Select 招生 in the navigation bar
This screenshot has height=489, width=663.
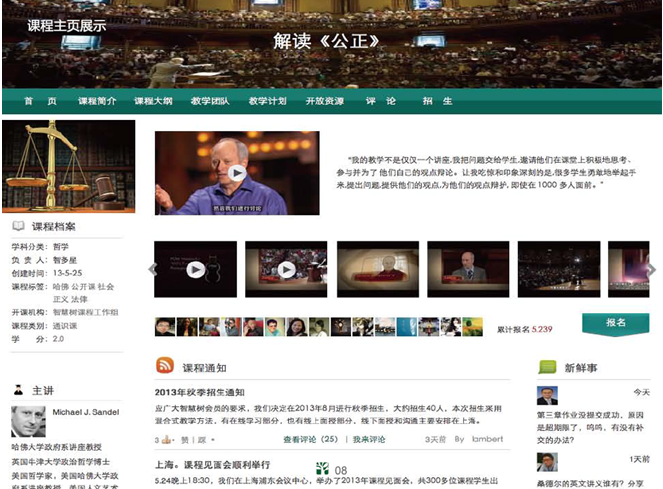coord(438,101)
